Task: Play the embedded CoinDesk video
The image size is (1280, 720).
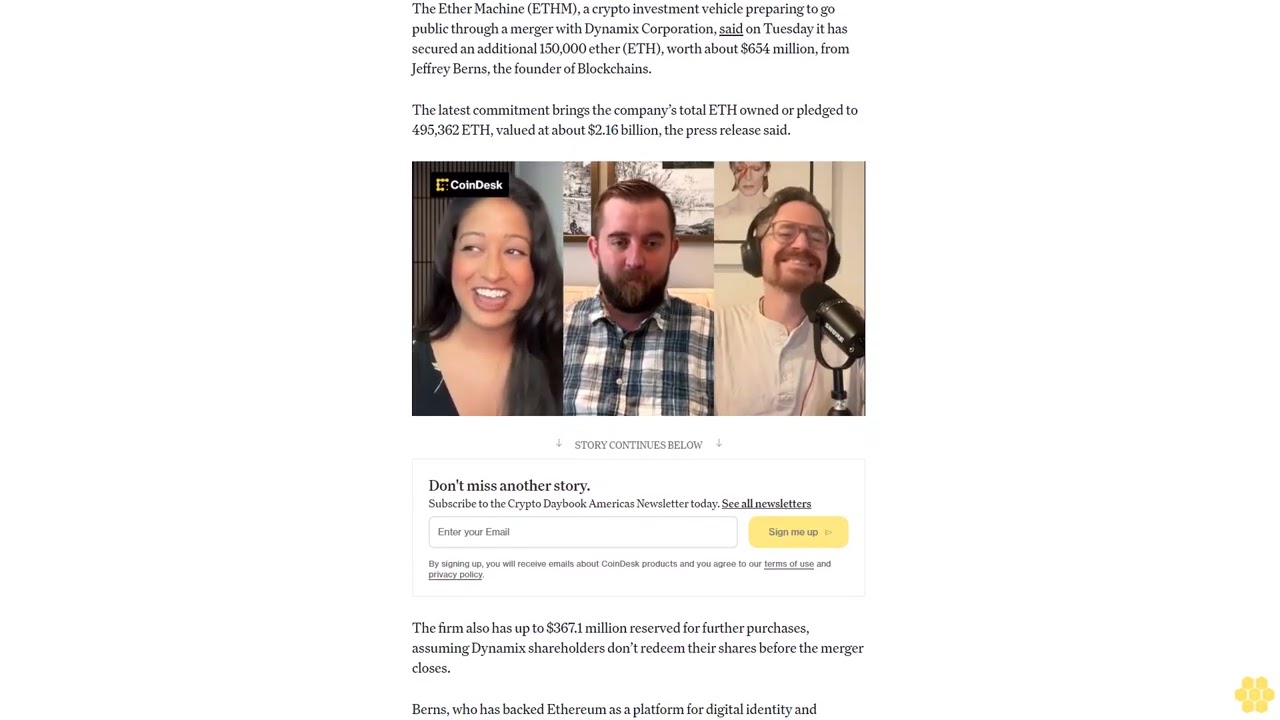Action: point(638,288)
